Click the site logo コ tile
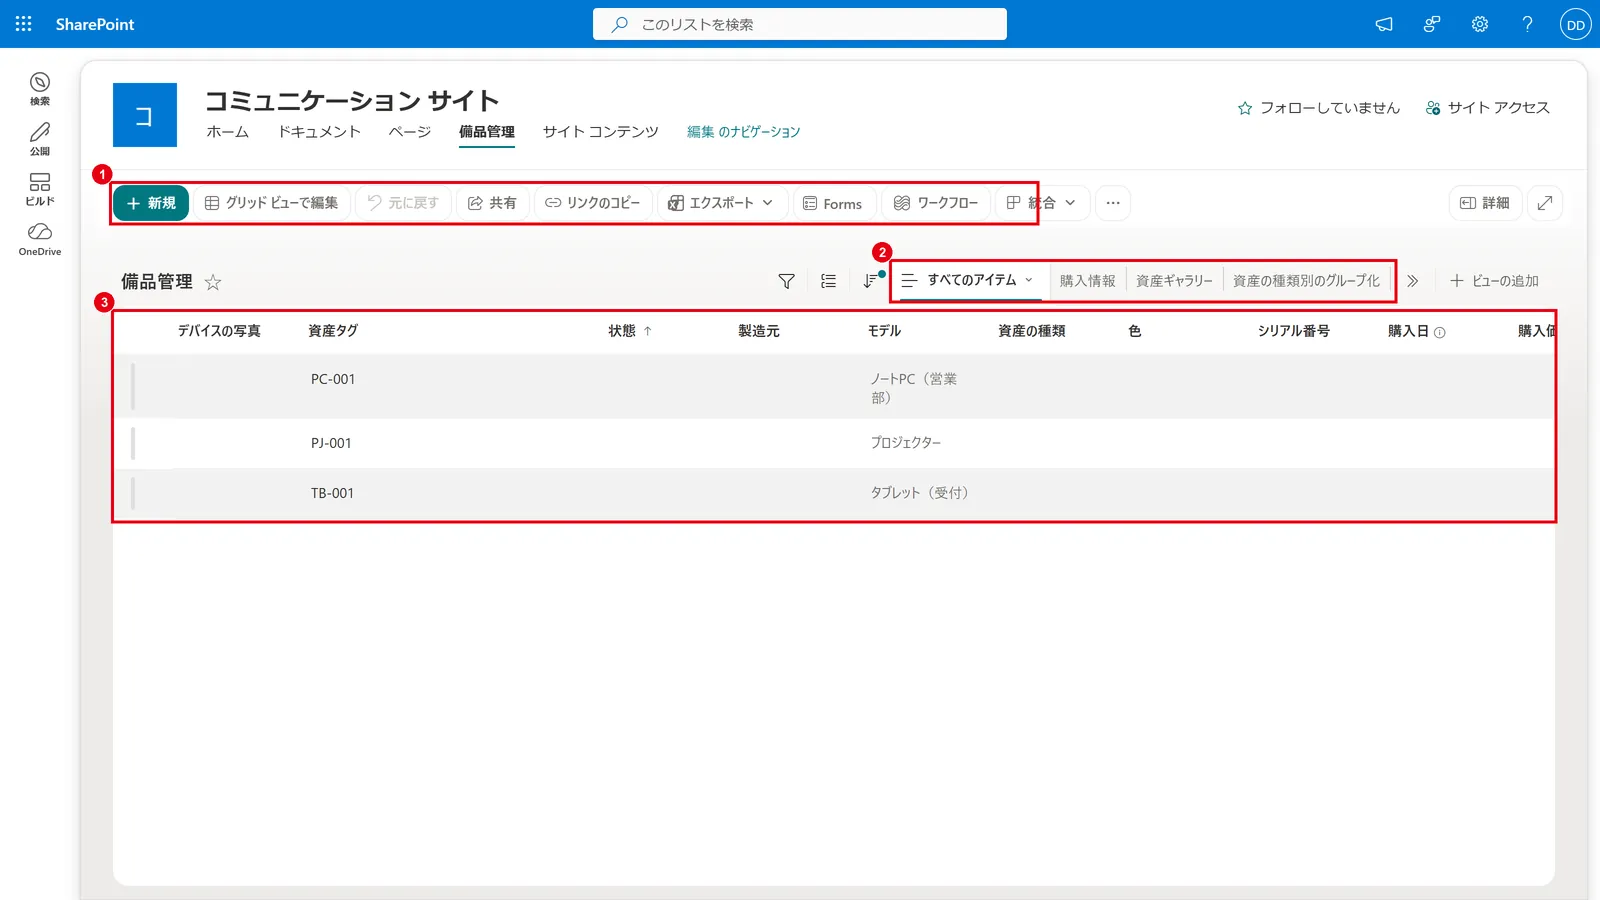The width and height of the screenshot is (1600, 900). [x=145, y=115]
